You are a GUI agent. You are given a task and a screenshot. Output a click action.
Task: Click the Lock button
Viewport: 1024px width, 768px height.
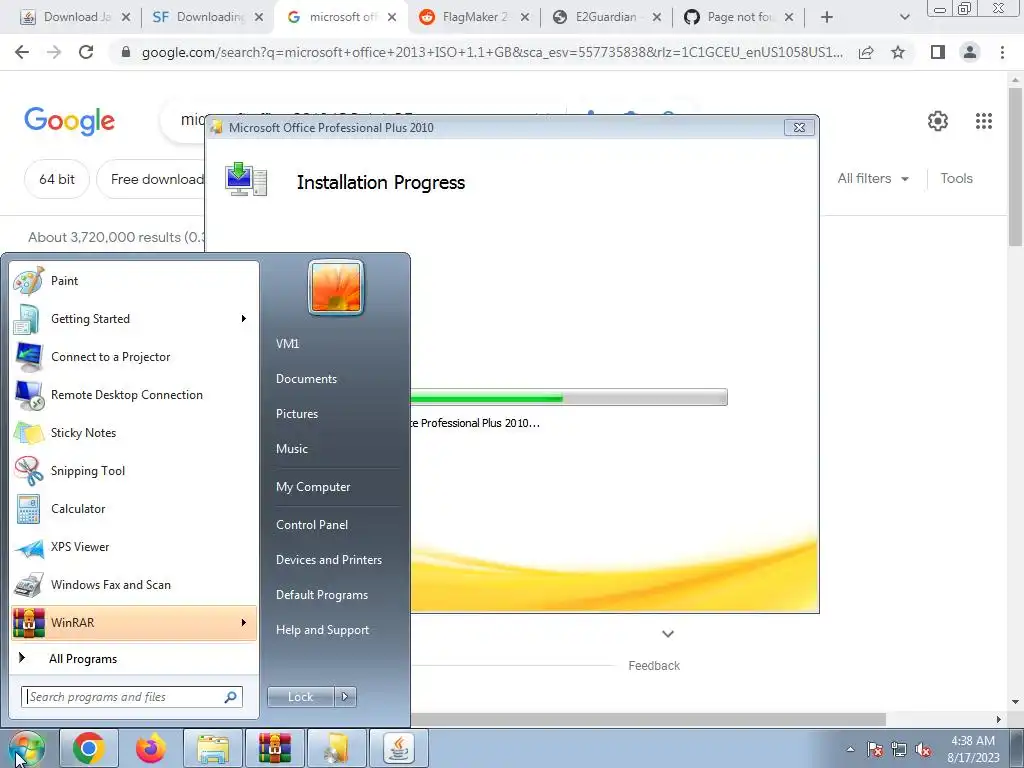coord(301,697)
